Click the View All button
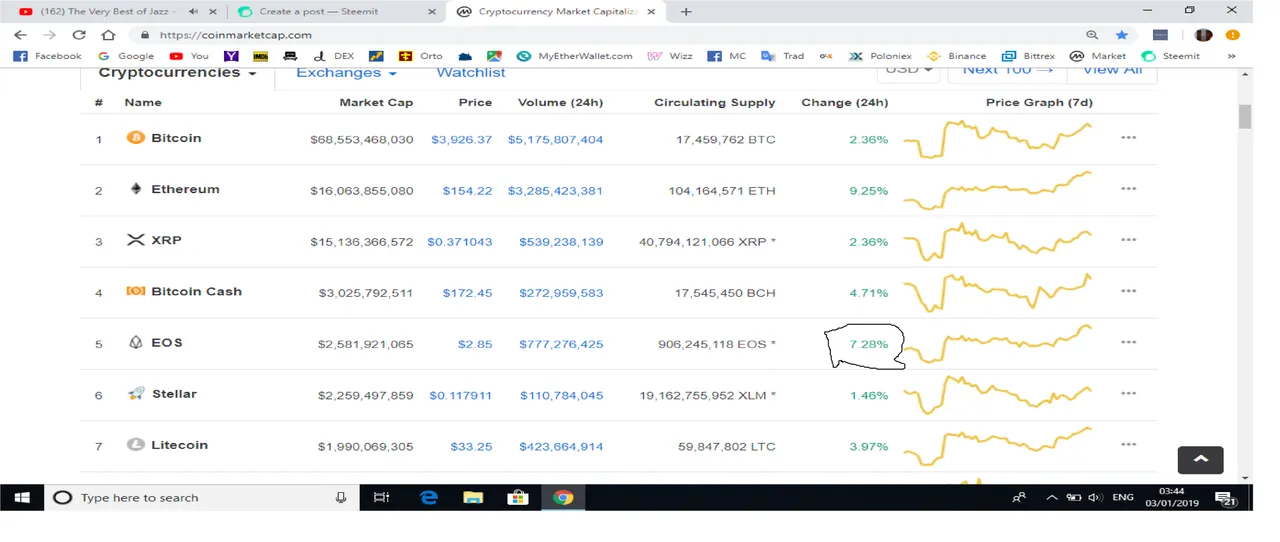The height and width of the screenshot is (542, 1280). 1112,71
